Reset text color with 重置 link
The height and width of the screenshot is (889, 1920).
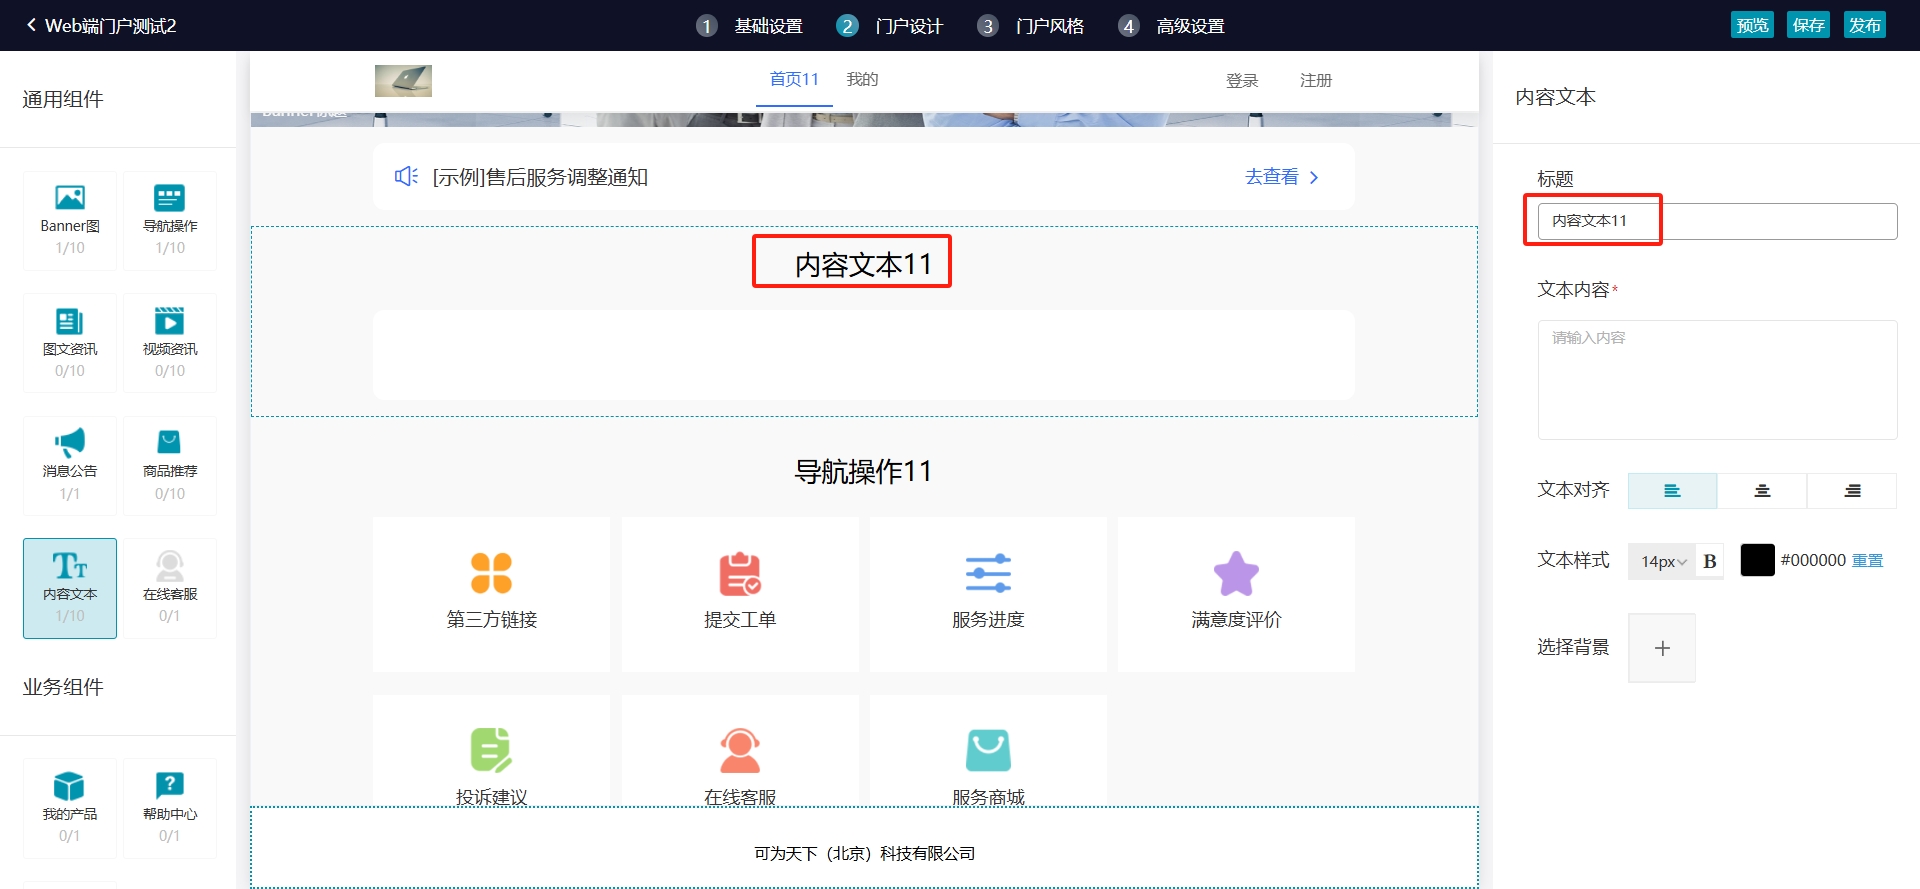click(1867, 561)
